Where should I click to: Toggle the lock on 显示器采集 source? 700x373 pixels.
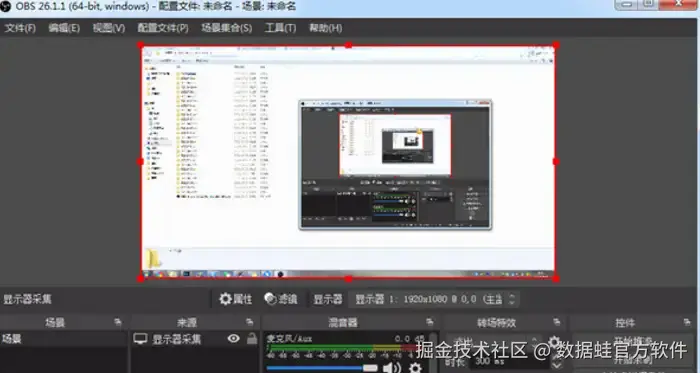coord(252,339)
